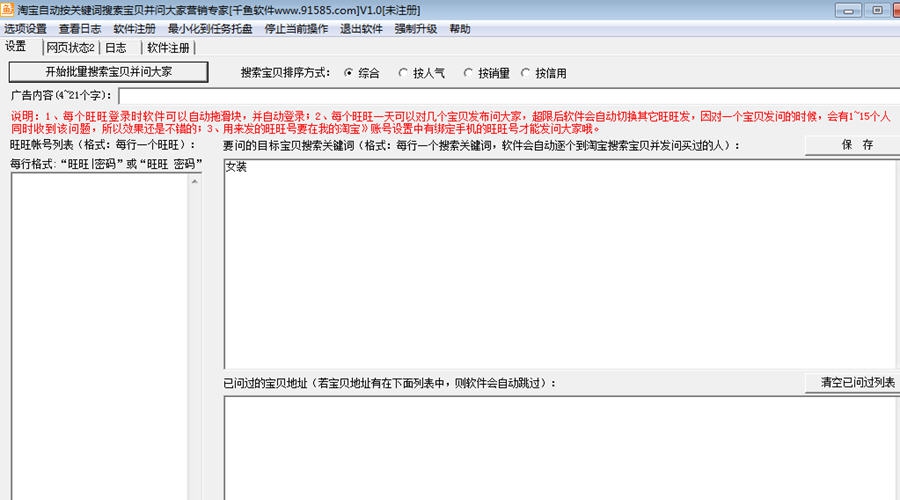Click keyword text area containing 女装
900x500 pixels.
click(560, 264)
